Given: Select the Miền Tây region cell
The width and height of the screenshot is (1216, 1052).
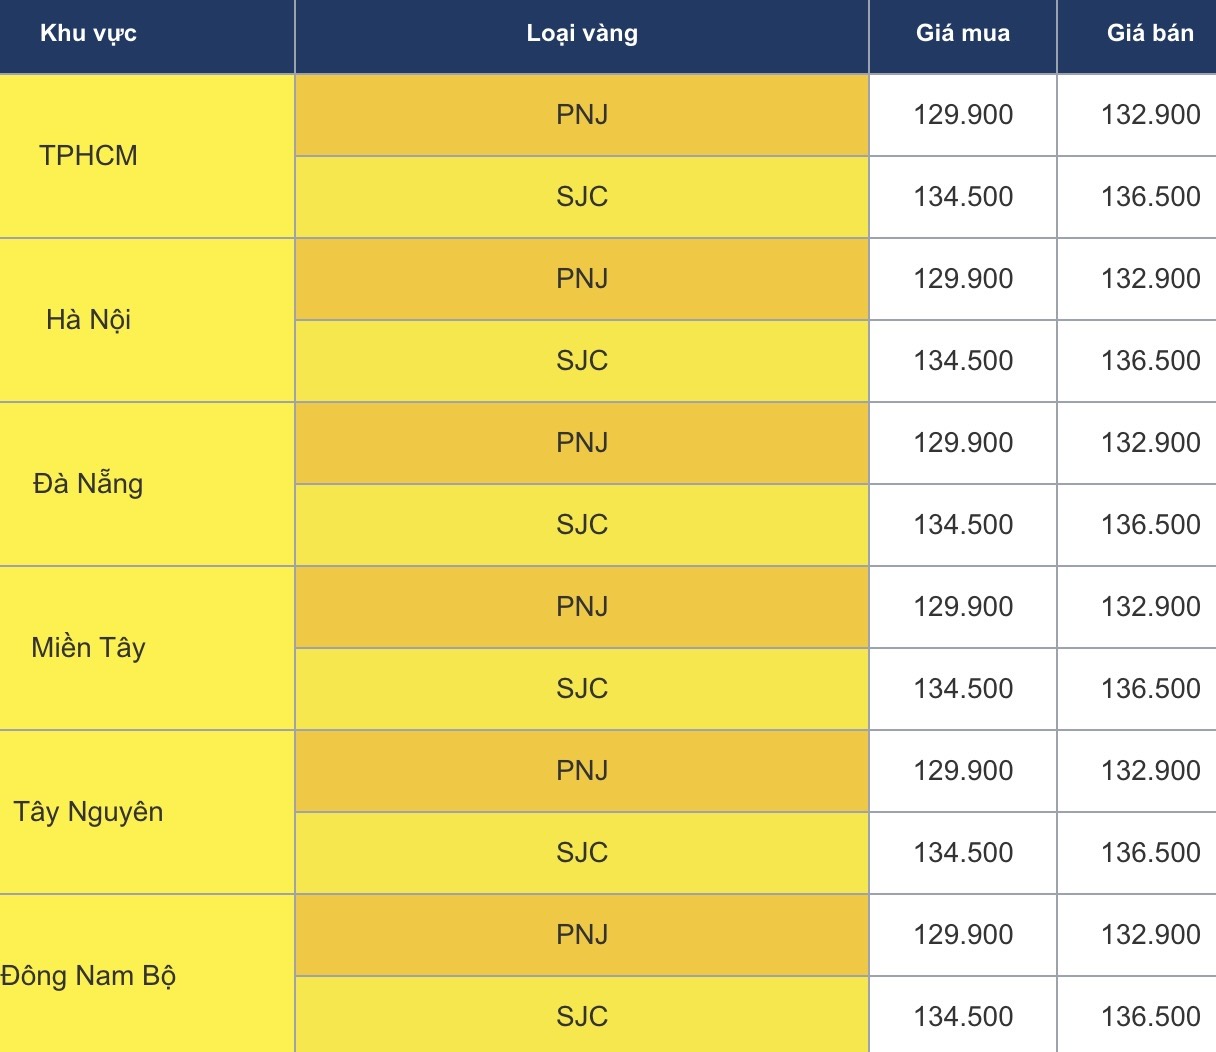Looking at the screenshot, I should click(88, 648).
